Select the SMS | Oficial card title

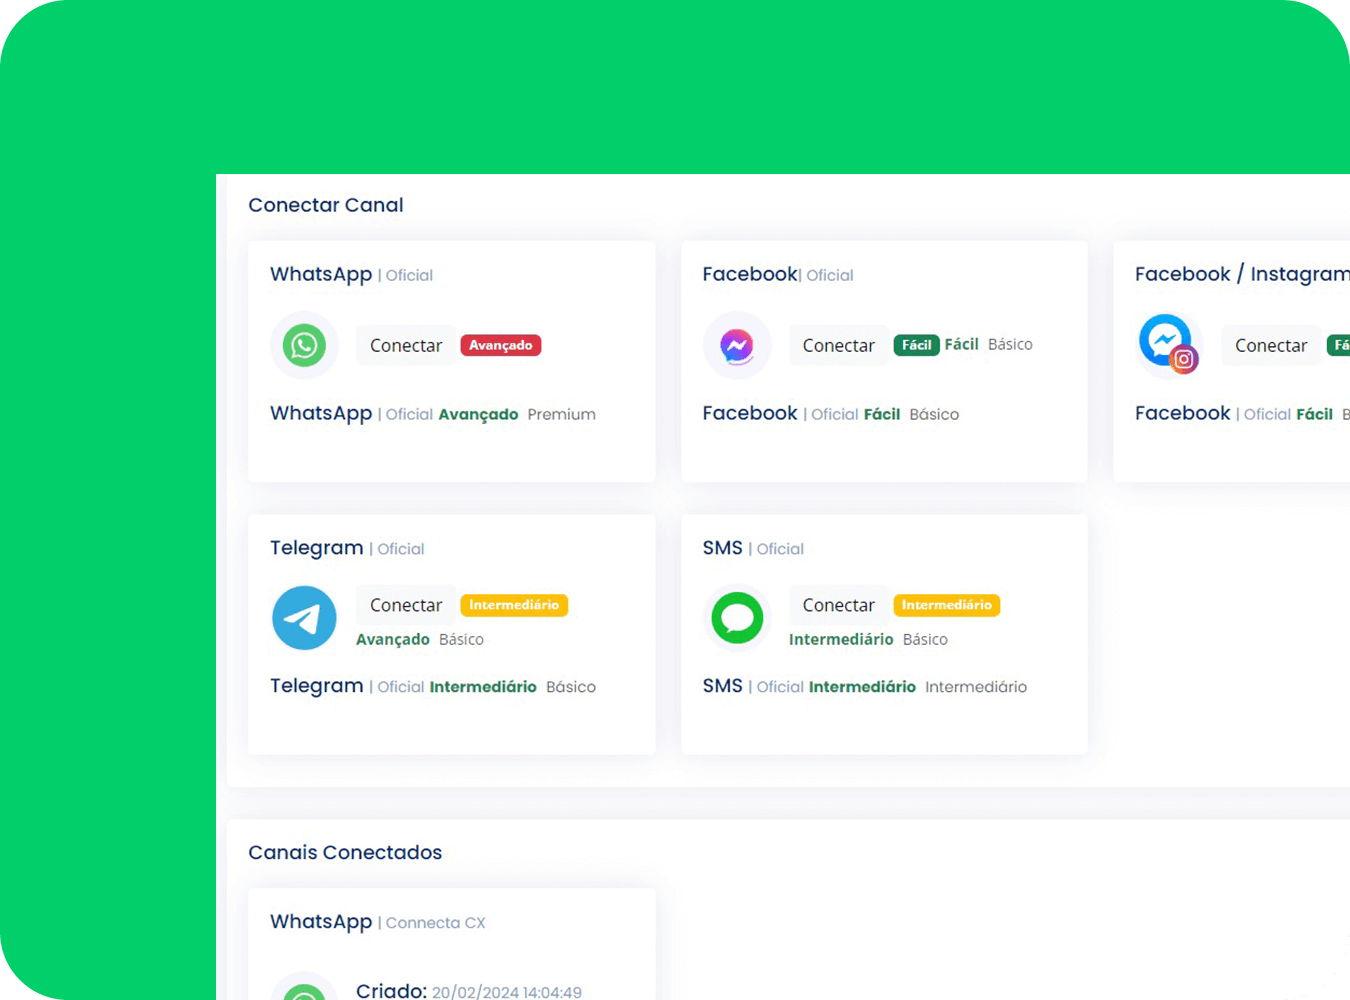tap(753, 548)
